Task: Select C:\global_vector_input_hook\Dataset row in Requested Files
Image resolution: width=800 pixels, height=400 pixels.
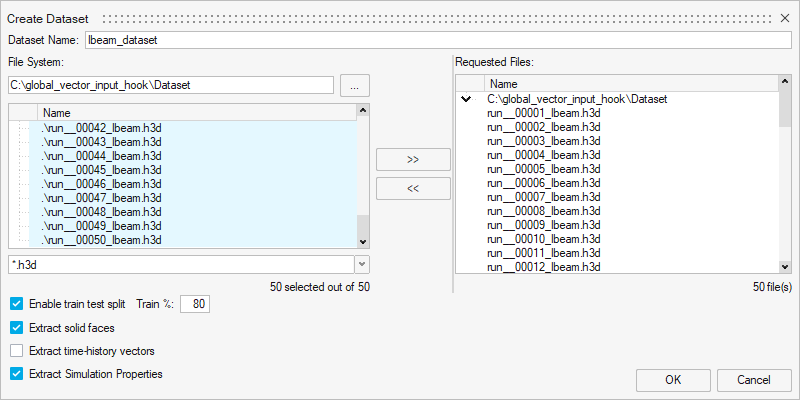Action: [577, 99]
